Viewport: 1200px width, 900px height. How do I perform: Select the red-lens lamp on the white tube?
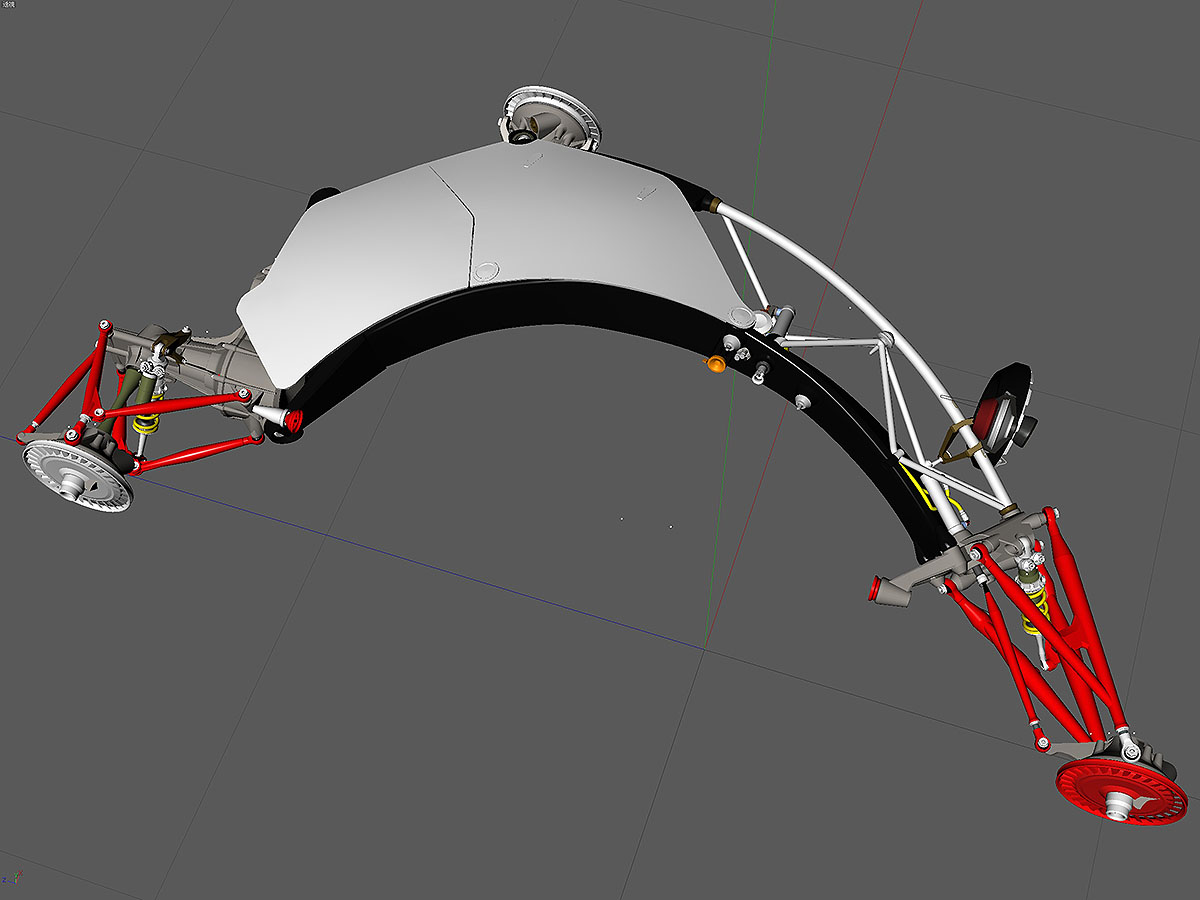pos(1000,406)
